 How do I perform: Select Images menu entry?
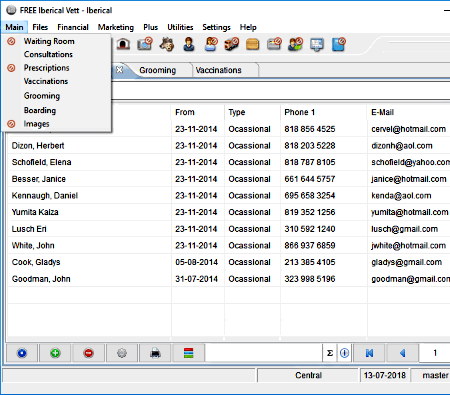[57, 124]
